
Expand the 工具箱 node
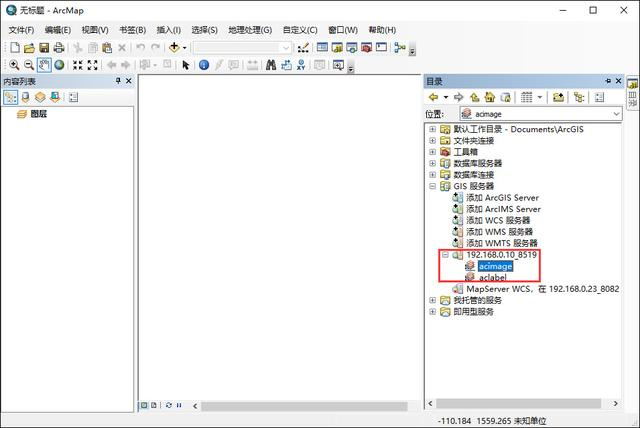432,152
